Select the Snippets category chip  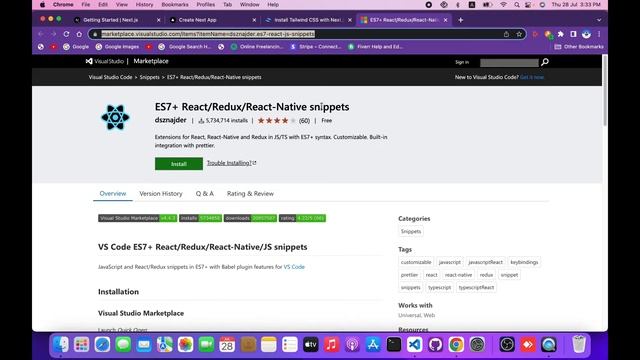411,231
